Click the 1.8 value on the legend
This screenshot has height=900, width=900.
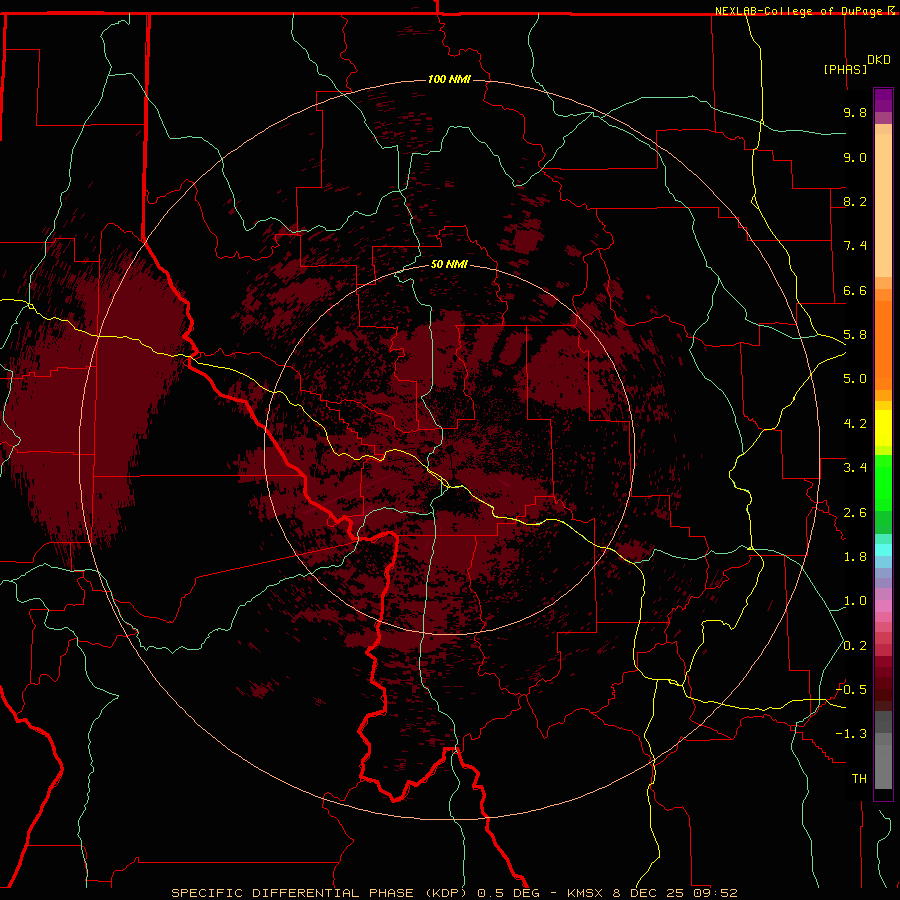coord(855,557)
